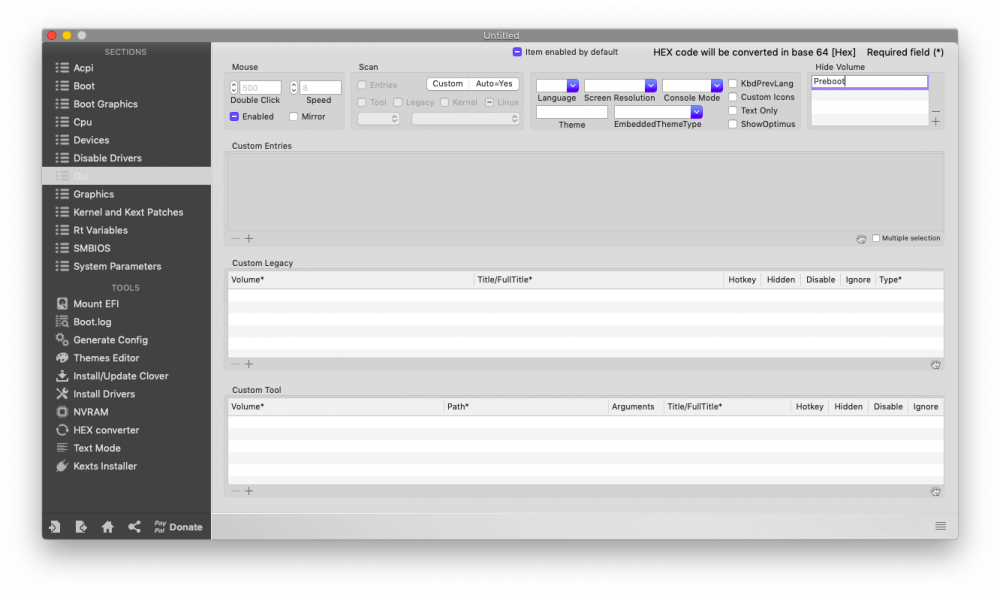Open the wide Scan popup menu
The image size is (1000, 595).
tap(466, 119)
